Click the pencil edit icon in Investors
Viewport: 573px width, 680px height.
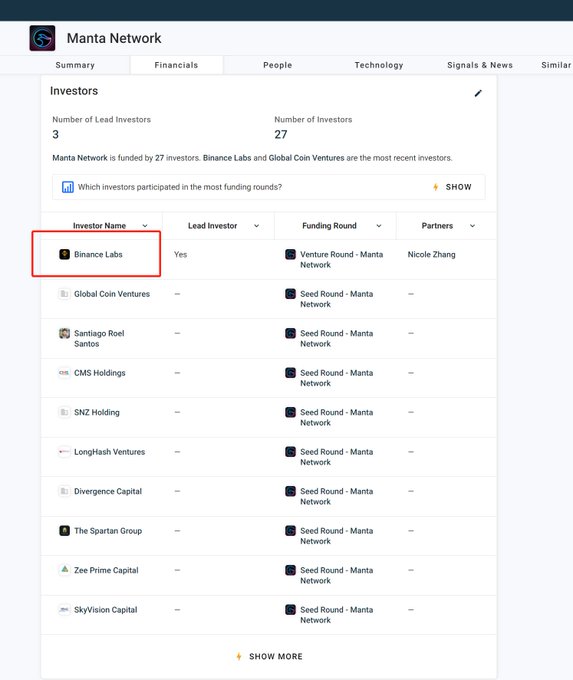[478, 93]
